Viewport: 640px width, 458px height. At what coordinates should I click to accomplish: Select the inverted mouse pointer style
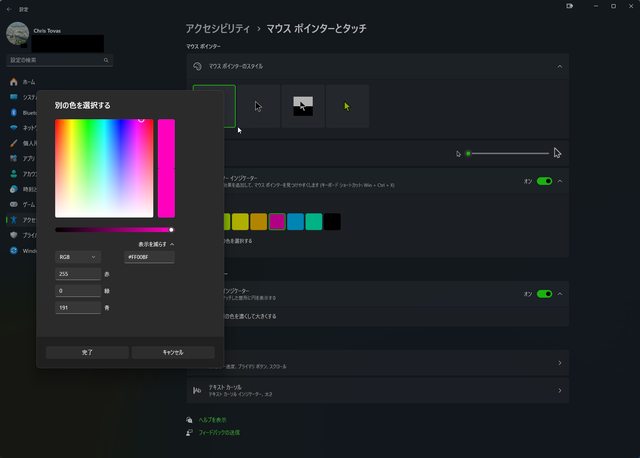(x=304, y=106)
